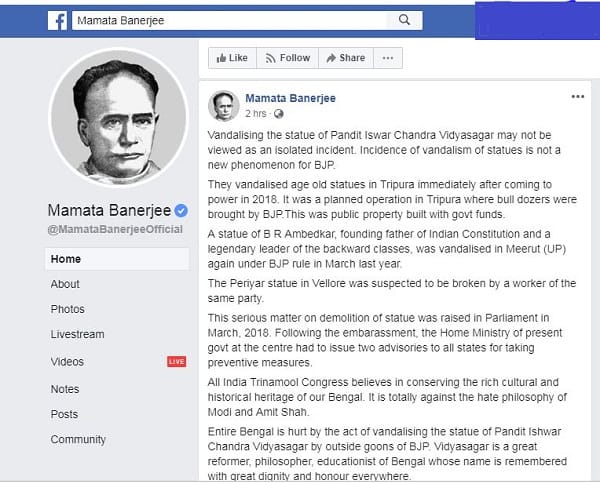This screenshot has width=600, height=484.
Task: Click the LIVE badge next to Videos
Action: tap(176, 362)
